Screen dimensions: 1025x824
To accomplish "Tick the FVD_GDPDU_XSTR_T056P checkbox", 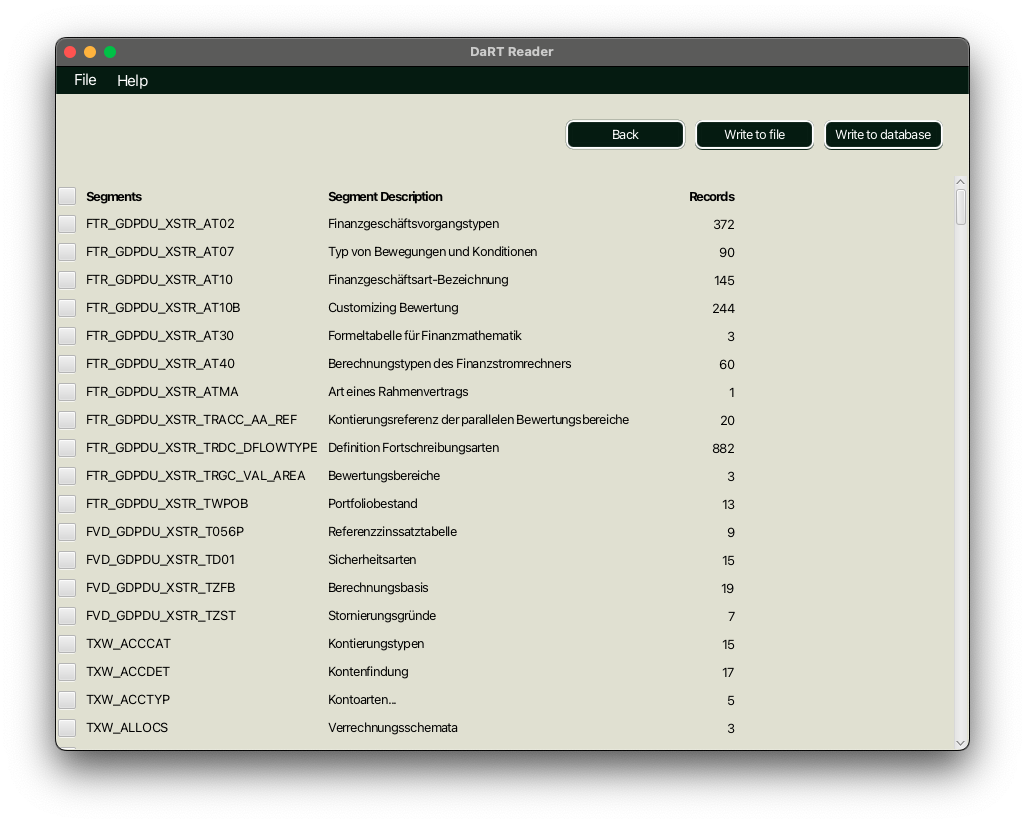I will 67,532.
